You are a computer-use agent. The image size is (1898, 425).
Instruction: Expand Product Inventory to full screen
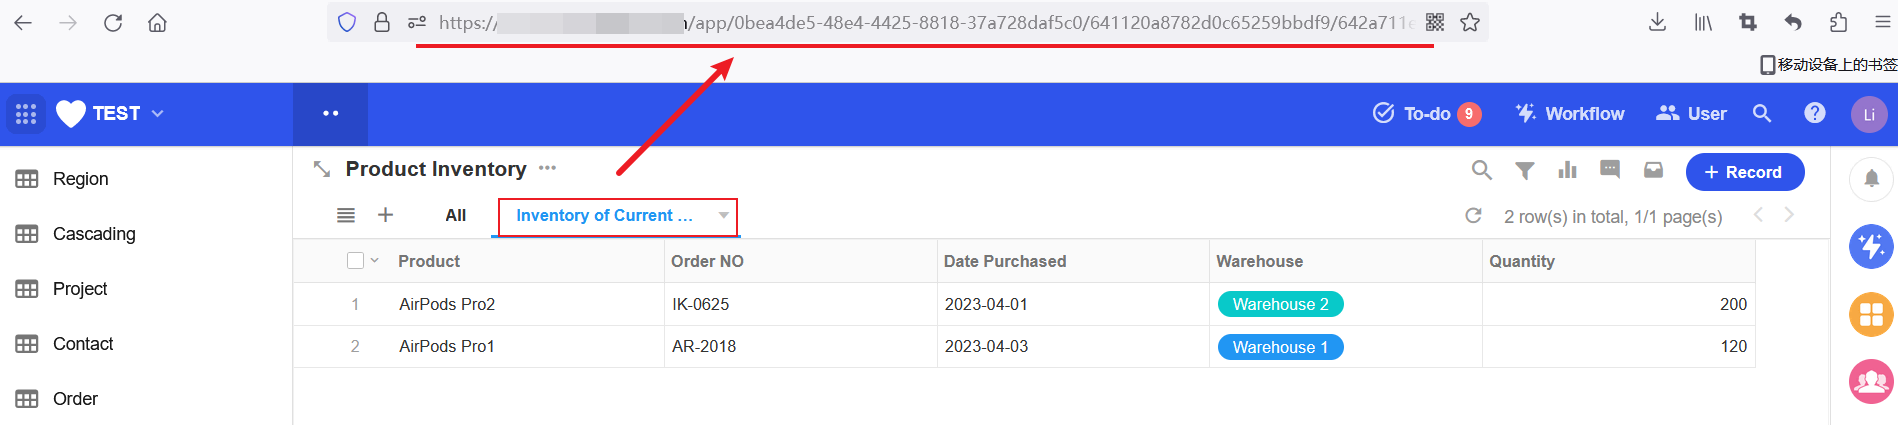pos(321,169)
